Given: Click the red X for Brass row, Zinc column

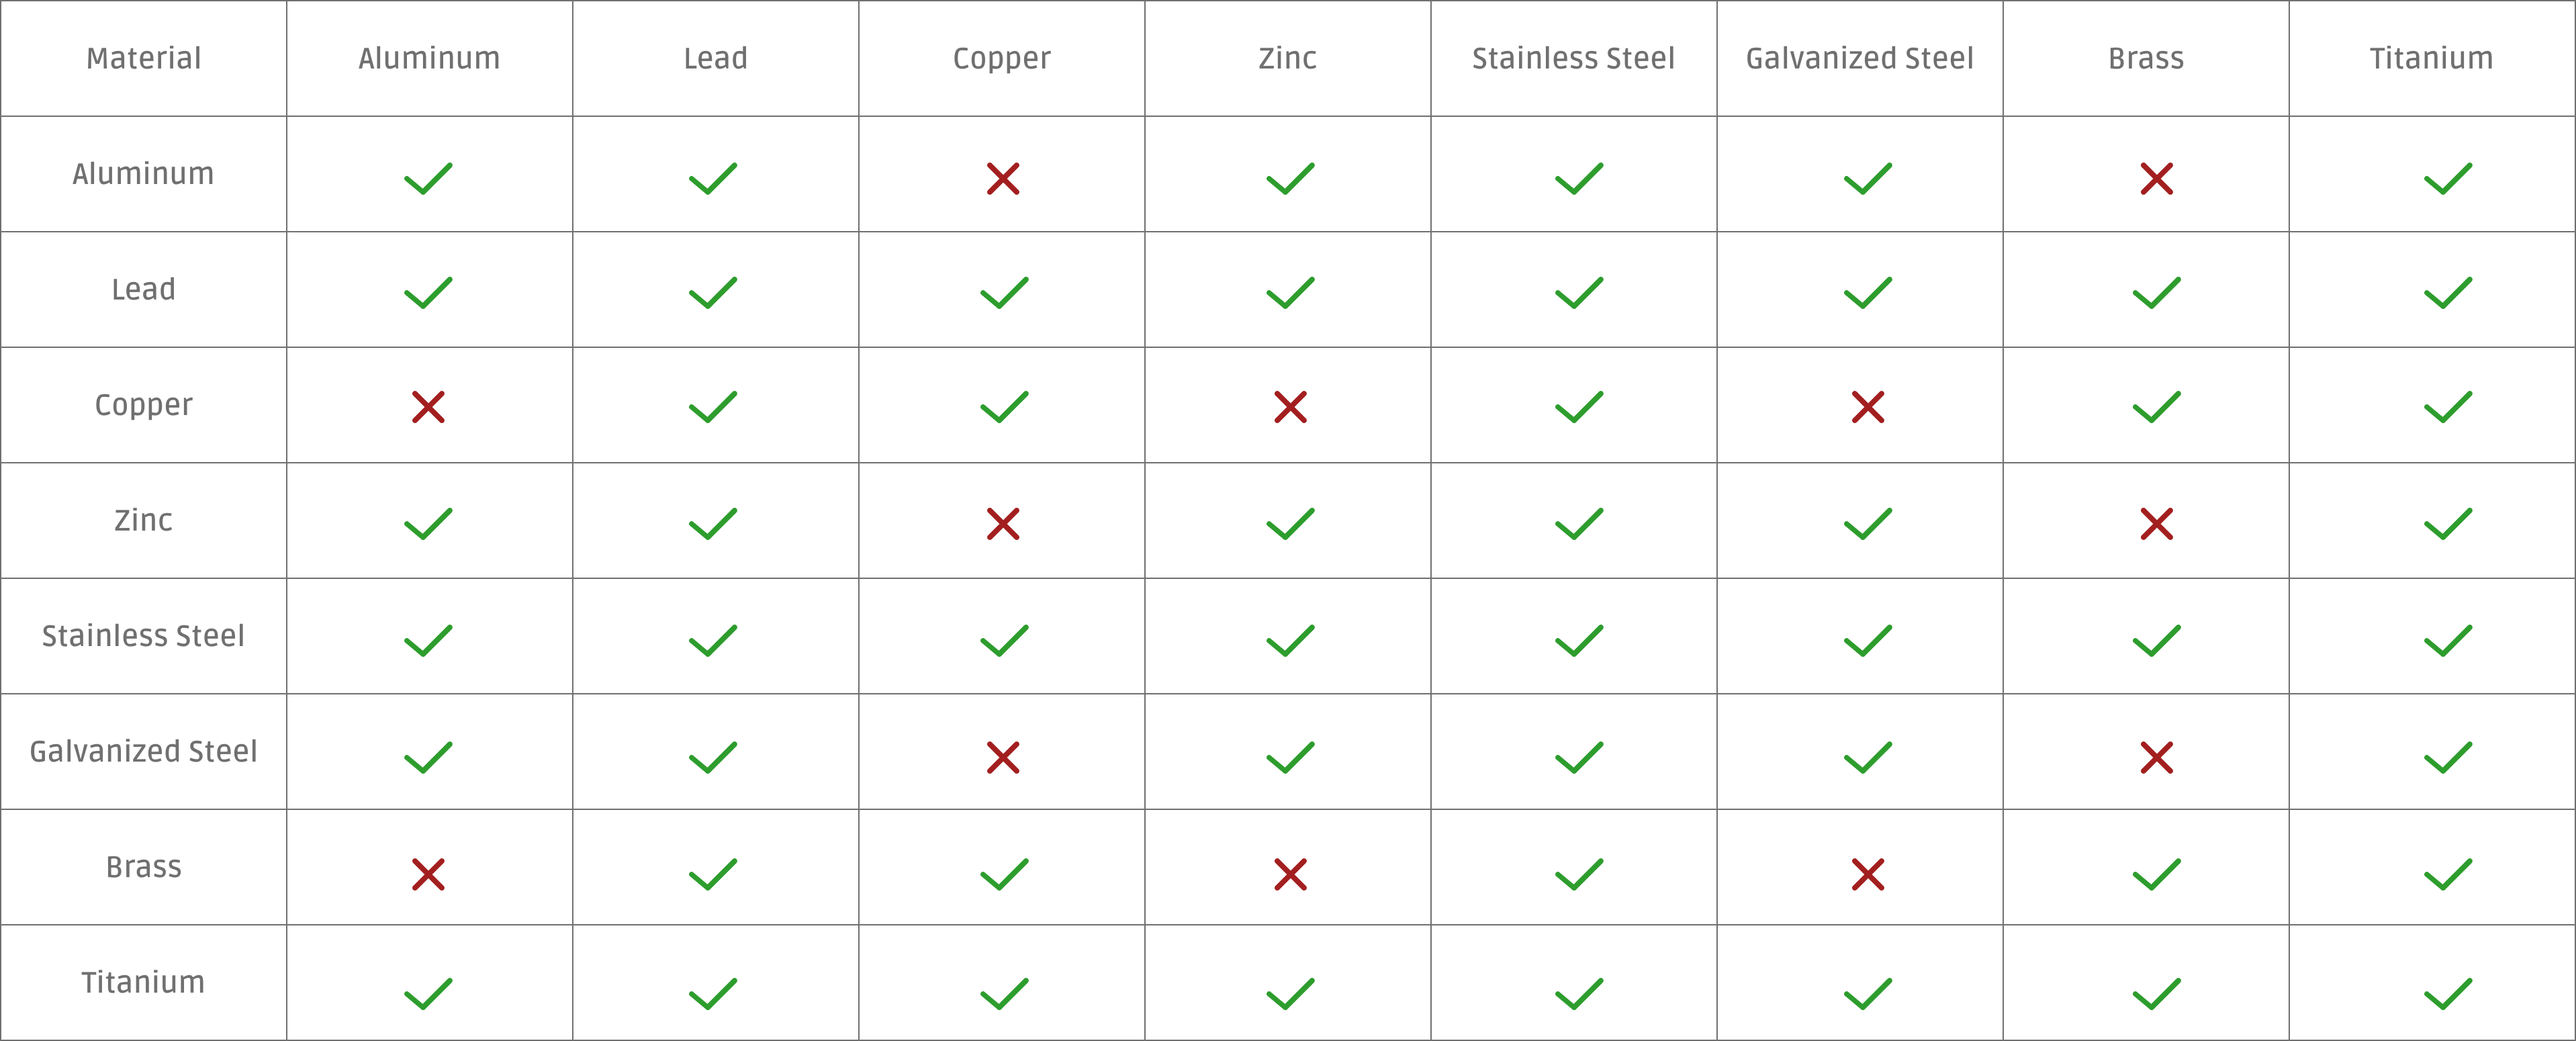Looking at the screenshot, I should pos(1290,875).
